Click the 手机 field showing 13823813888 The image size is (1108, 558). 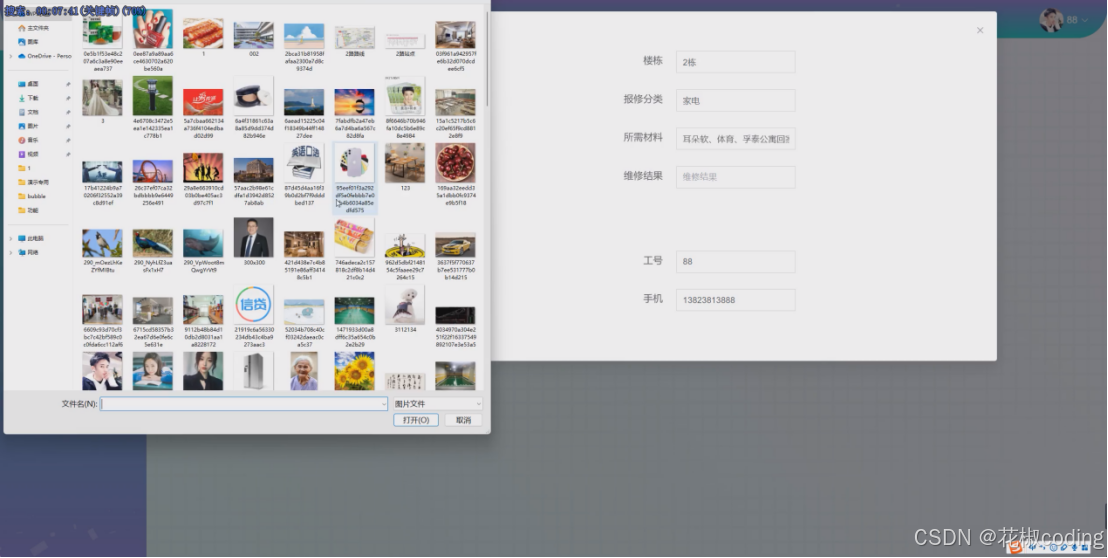735,299
